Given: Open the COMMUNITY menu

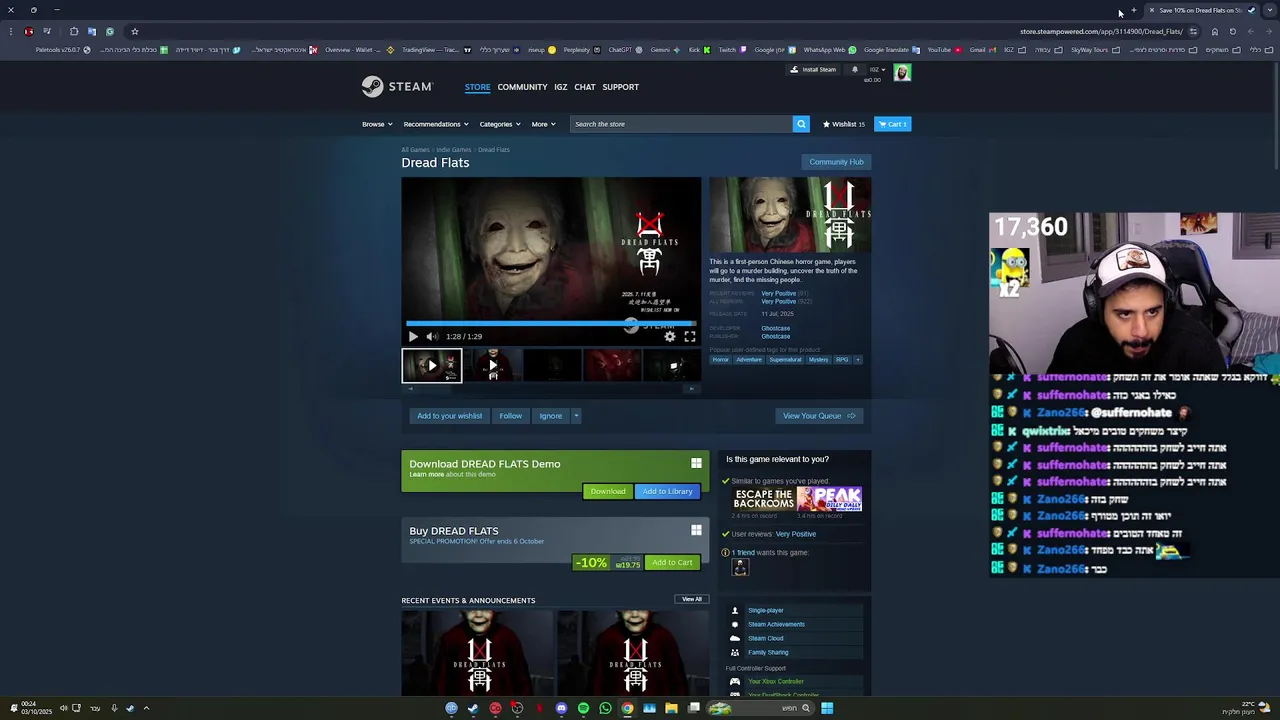Looking at the screenshot, I should pyautogui.click(x=522, y=87).
